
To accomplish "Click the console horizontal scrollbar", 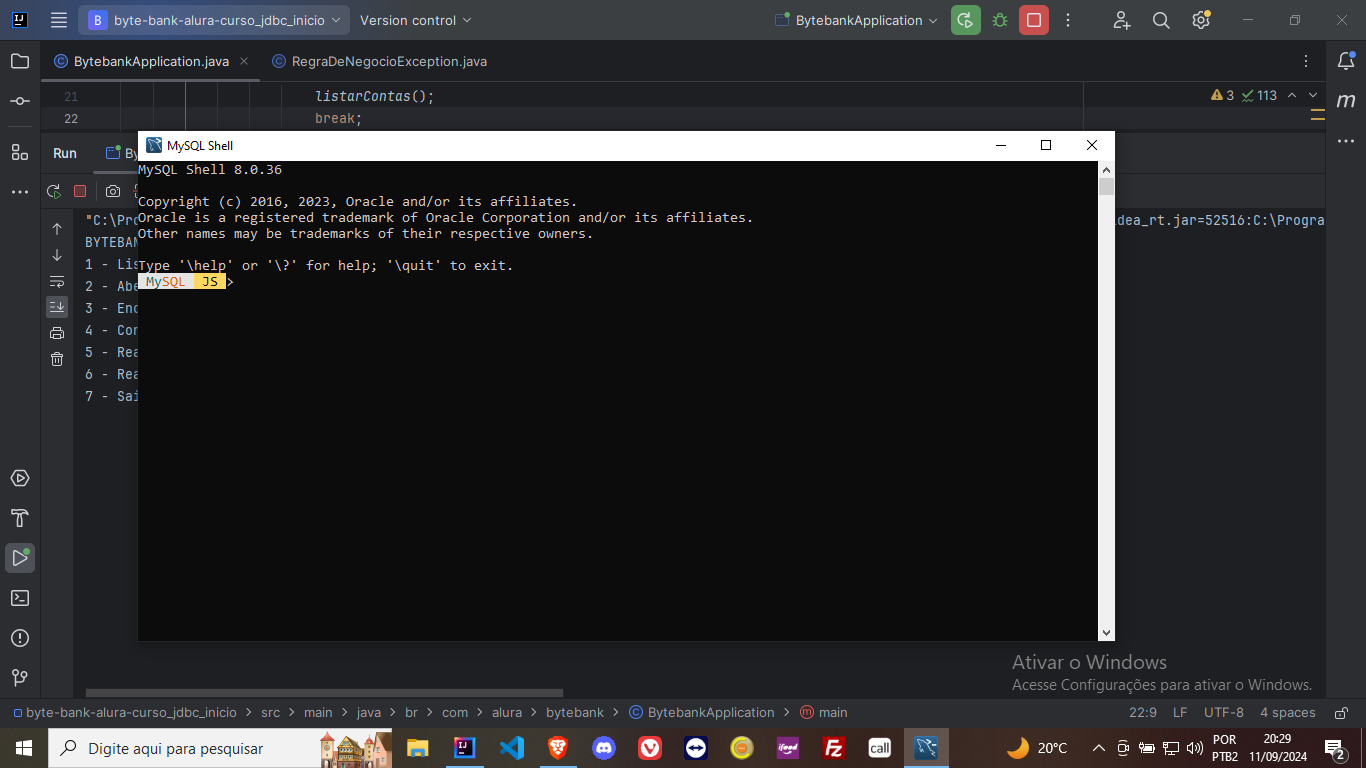I will pos(324,692).
